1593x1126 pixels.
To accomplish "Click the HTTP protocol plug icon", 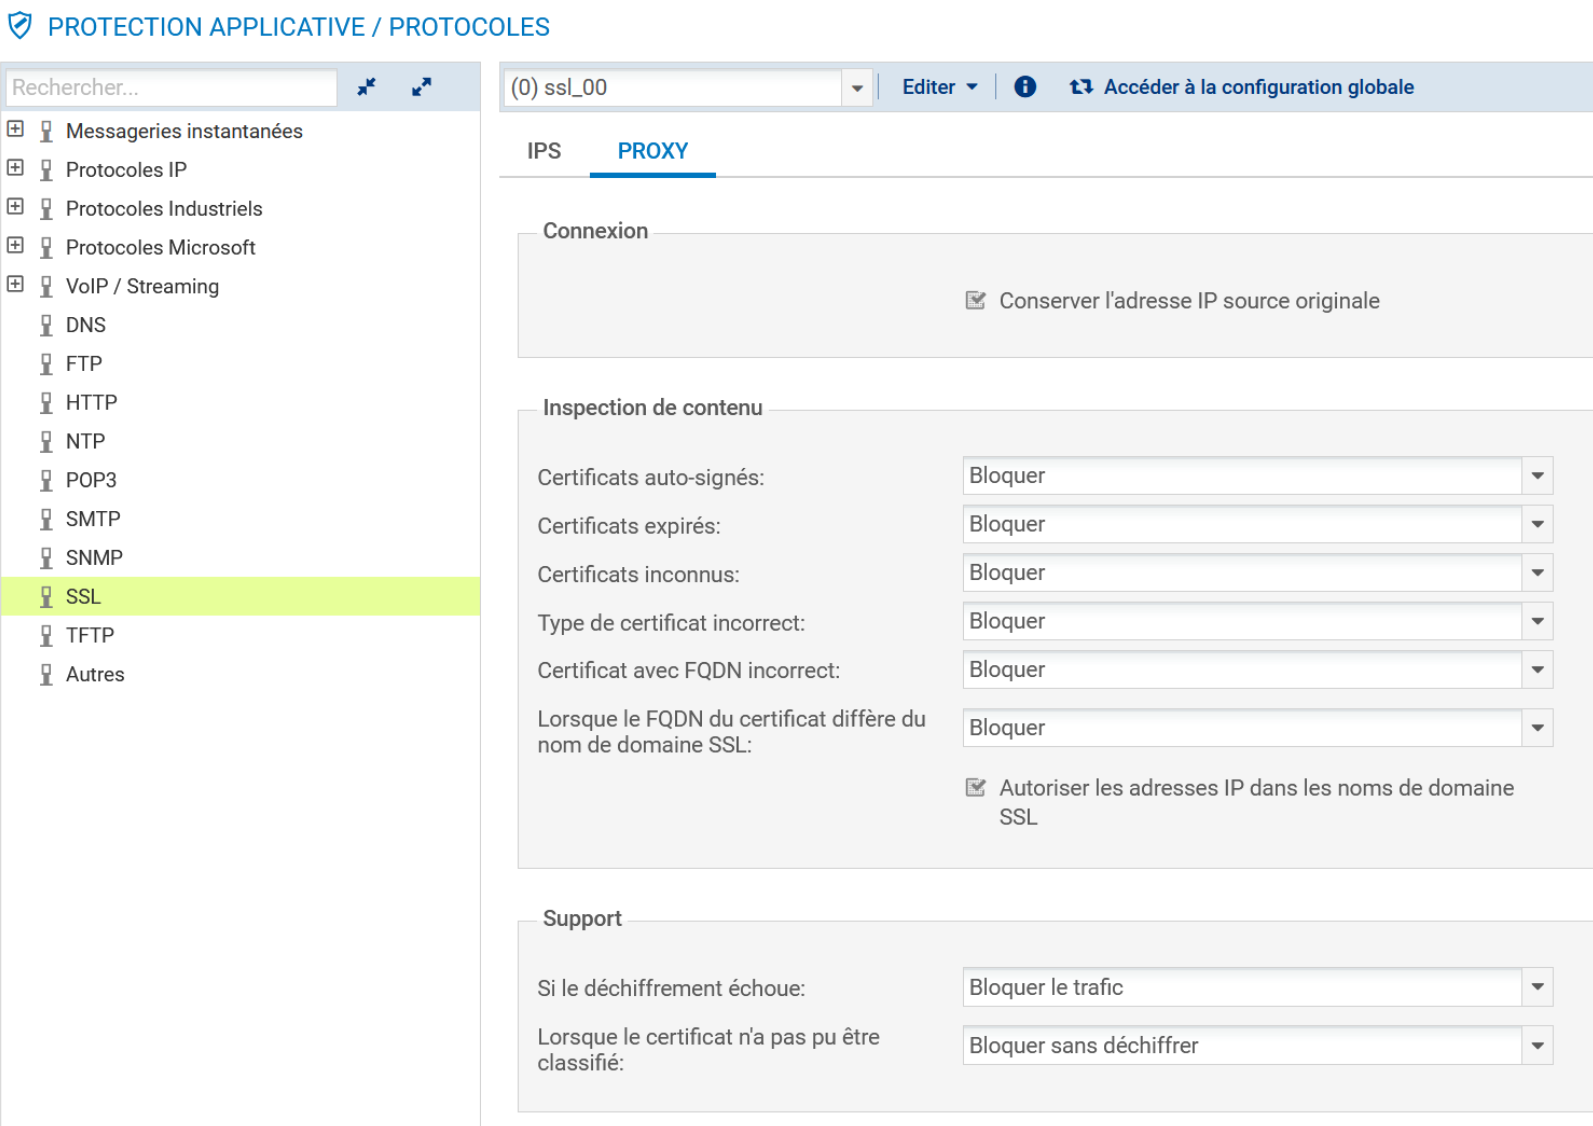I will 46,403.
